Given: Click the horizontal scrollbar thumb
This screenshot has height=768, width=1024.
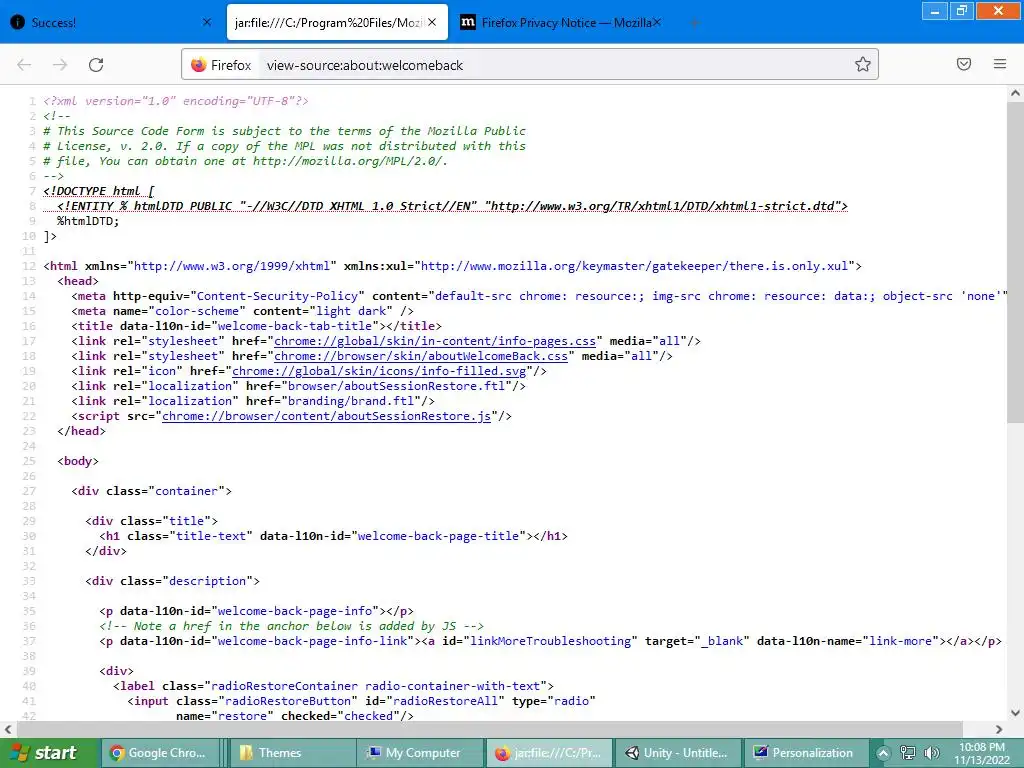Looking at the screenshot, I should point(489,729).
